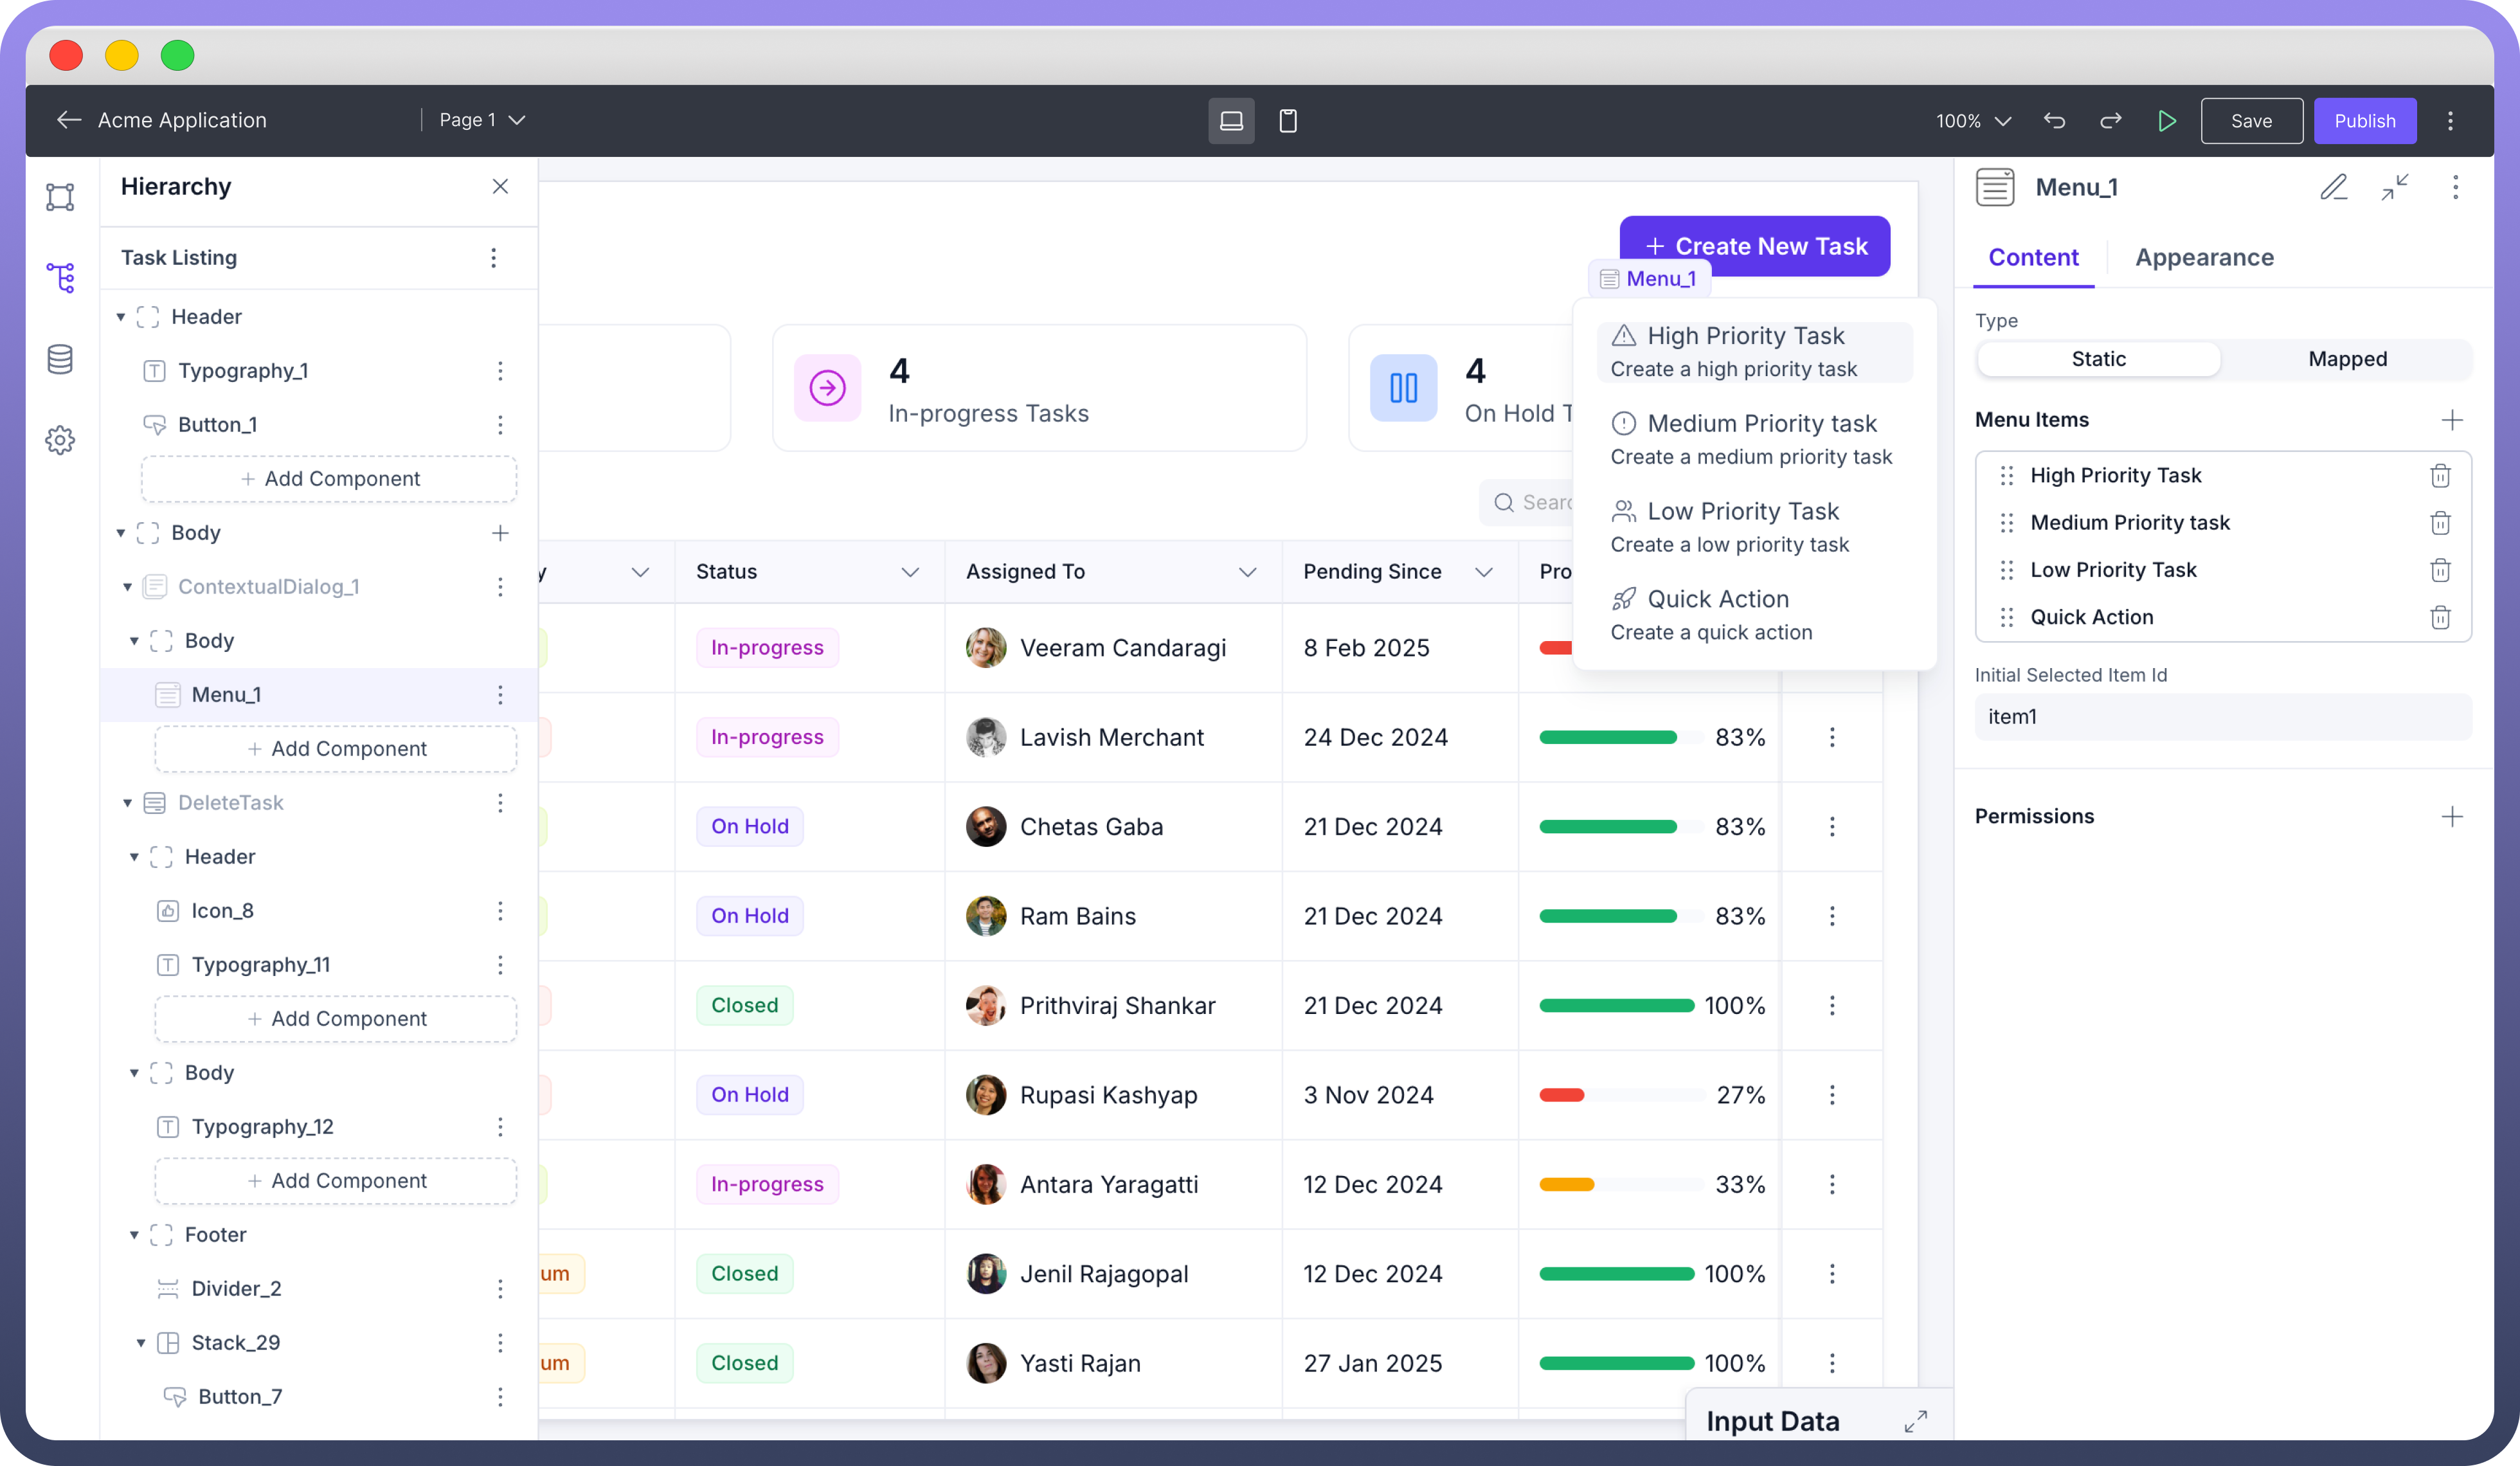Image resolution: width=2520 pixels, height=1466 pixels.
Task: Select the Static type option
Action: pyautogui.click(x=2098, y=359)
